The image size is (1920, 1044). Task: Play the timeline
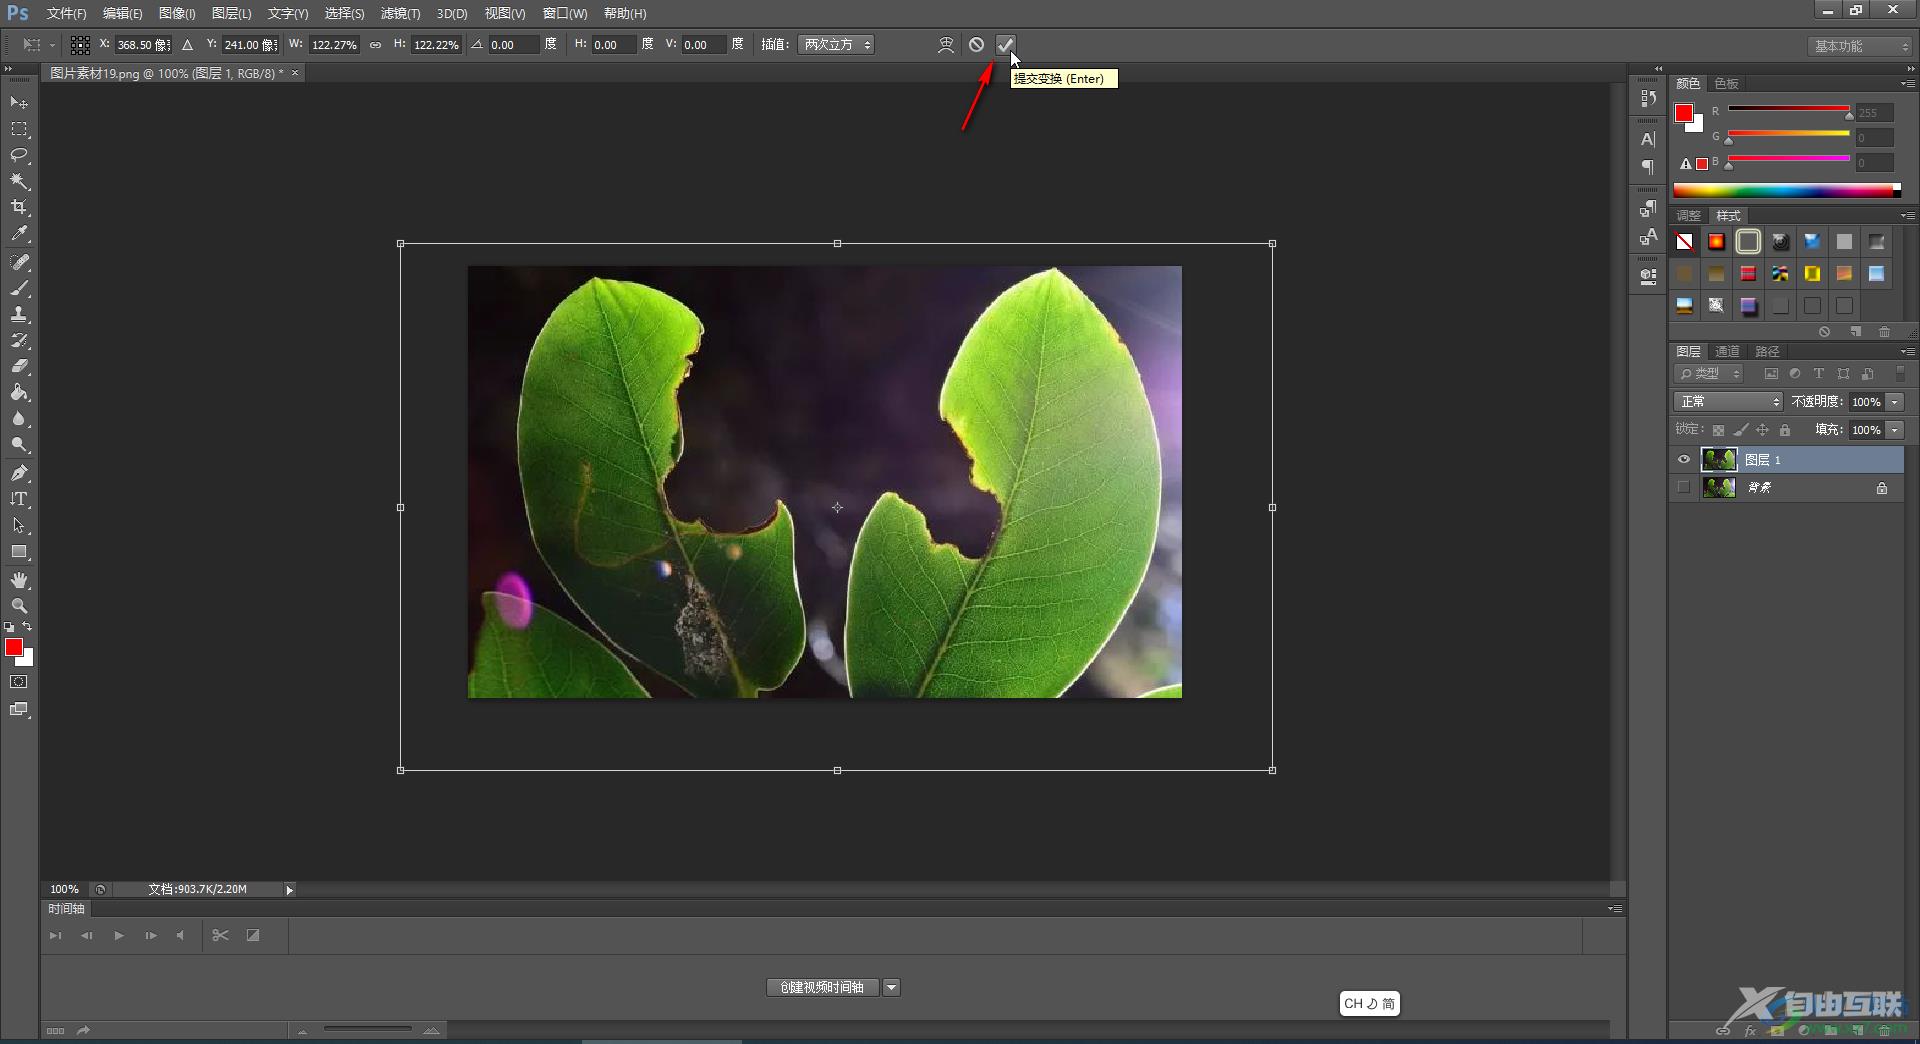pyautogui.click(x=119, y=936)
